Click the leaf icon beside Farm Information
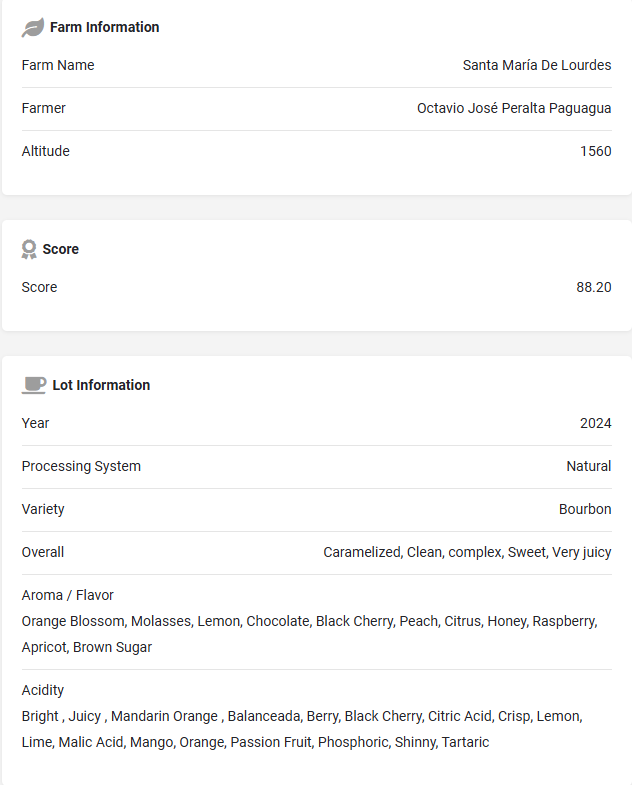 (x=33, y=28)
